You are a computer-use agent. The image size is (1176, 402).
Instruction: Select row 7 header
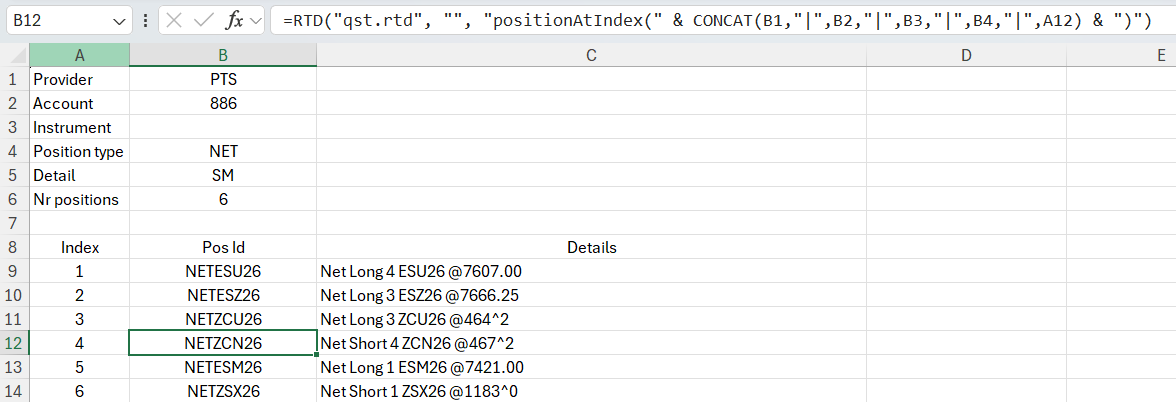pos(14,223)
